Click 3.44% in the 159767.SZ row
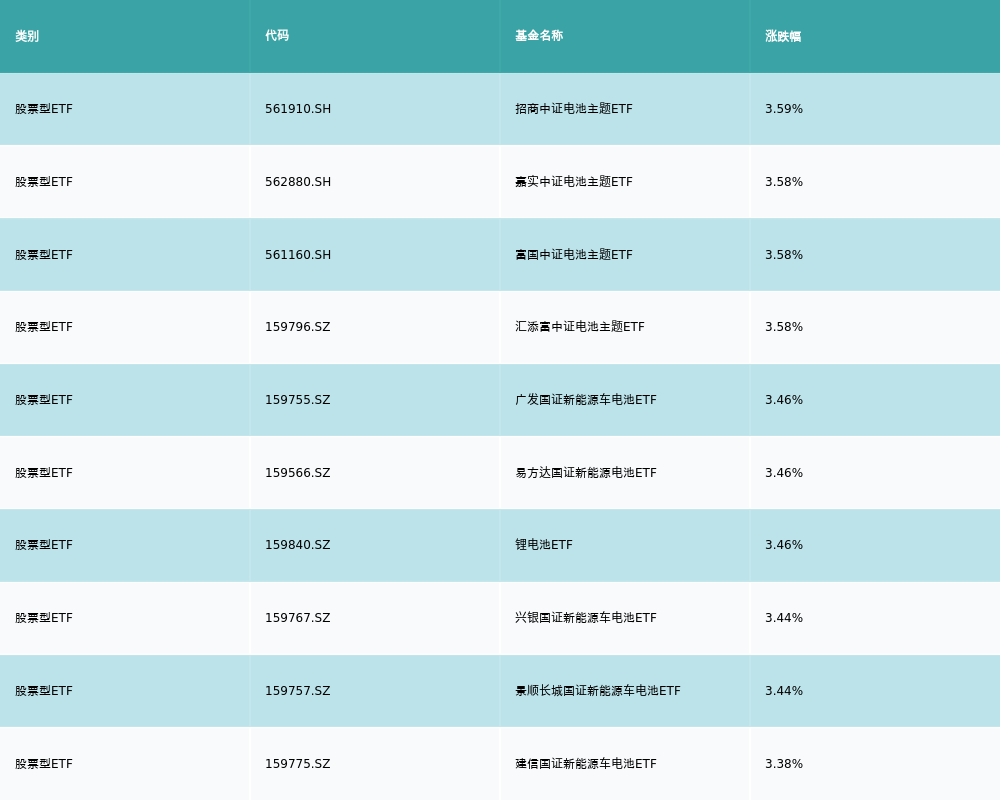 (784, 618)
